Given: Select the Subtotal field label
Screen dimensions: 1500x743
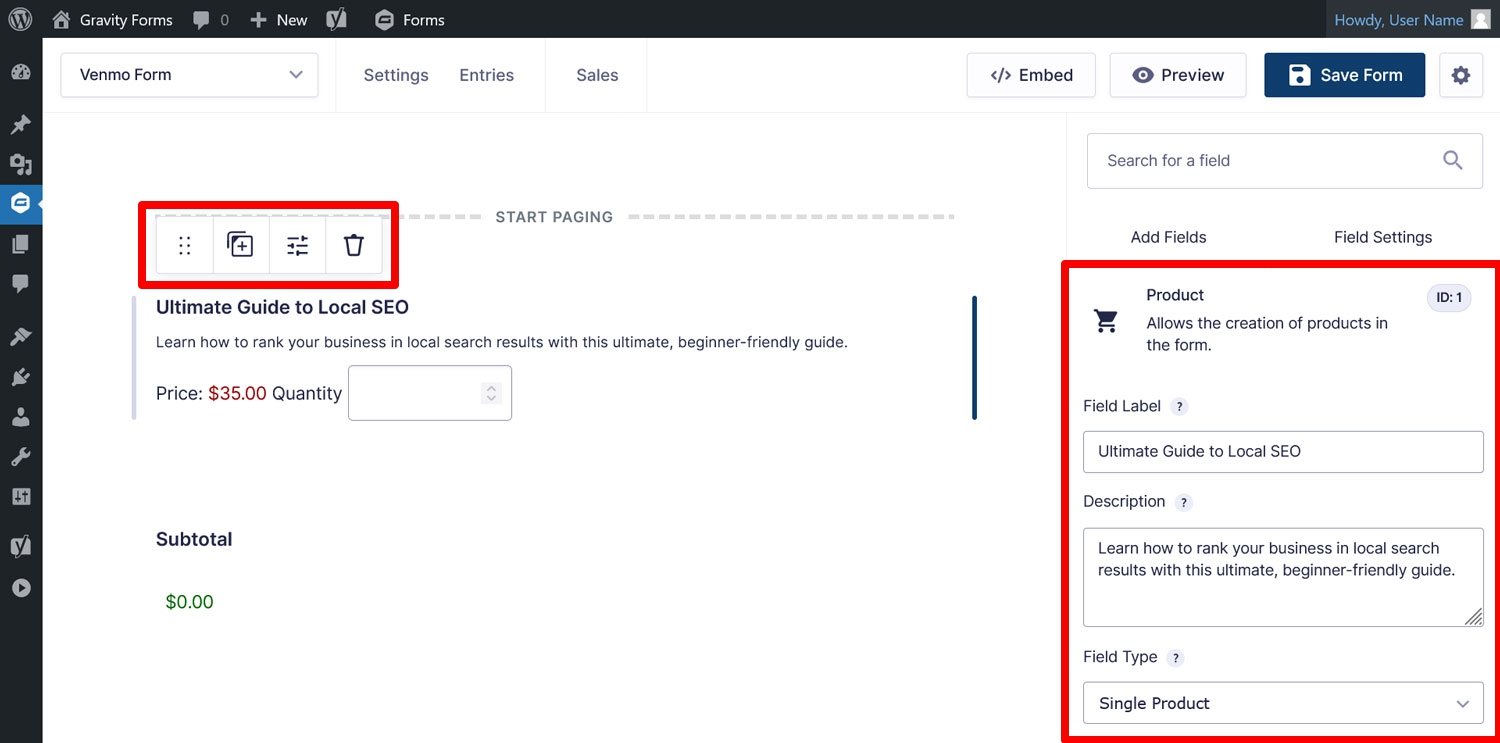Looking at the screenshot, I should 194,539.
